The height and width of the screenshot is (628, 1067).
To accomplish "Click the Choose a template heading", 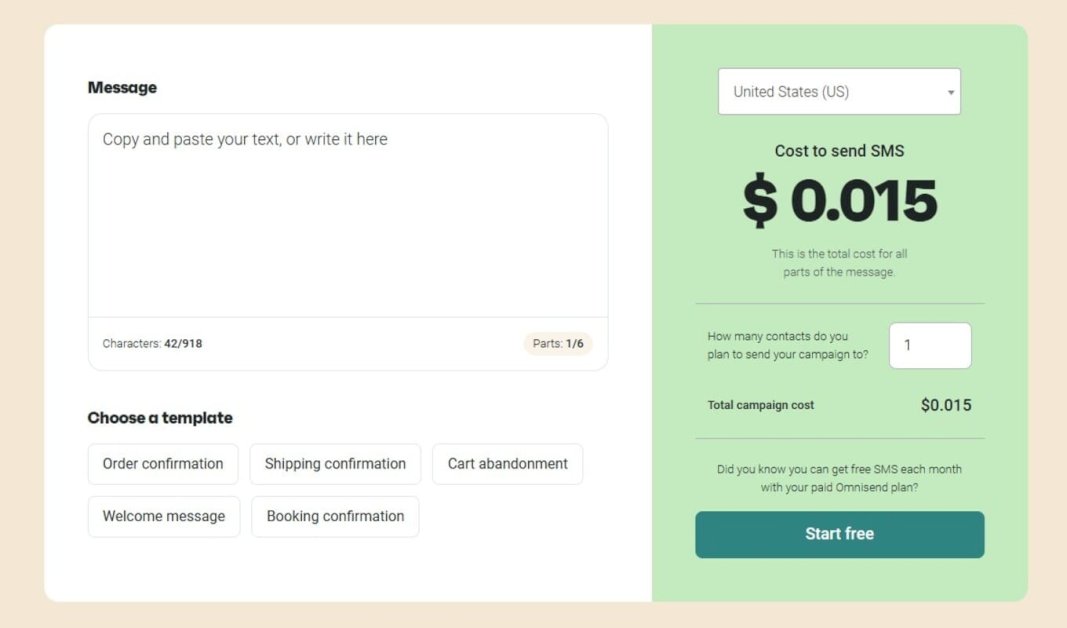I will (x=160, y=418).
